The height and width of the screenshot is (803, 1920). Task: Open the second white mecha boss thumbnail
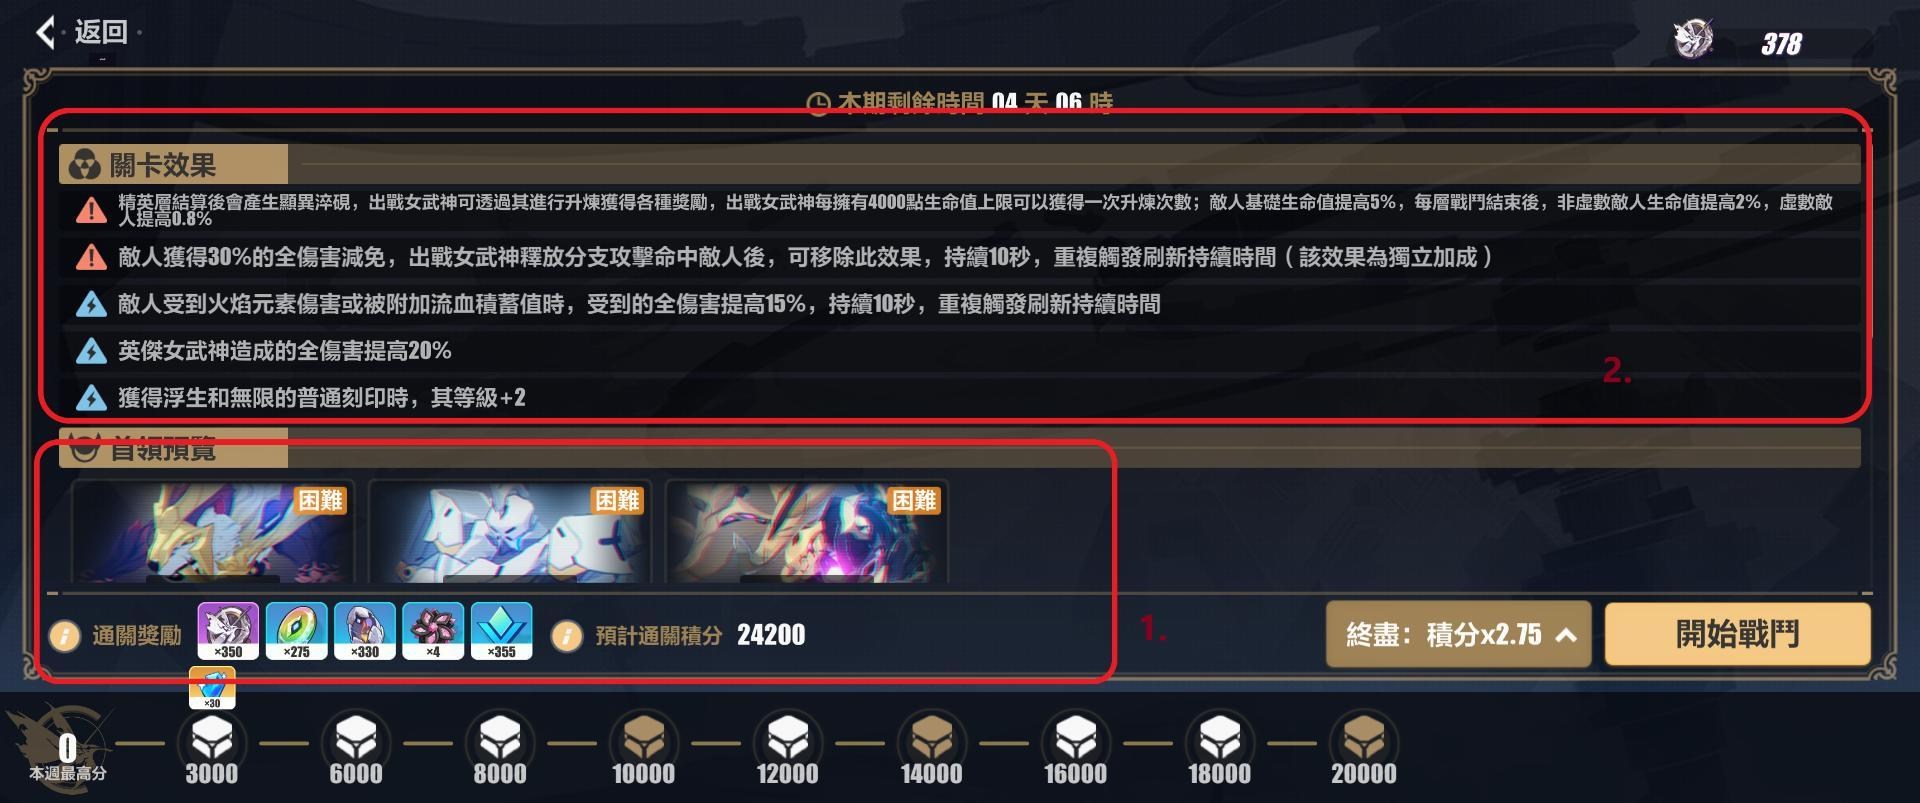[x=509, y=532]
